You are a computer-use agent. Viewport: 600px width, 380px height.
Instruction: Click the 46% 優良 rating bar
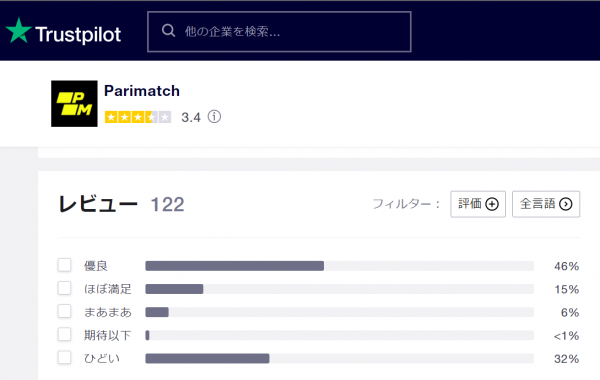click(x=339, y=266)
